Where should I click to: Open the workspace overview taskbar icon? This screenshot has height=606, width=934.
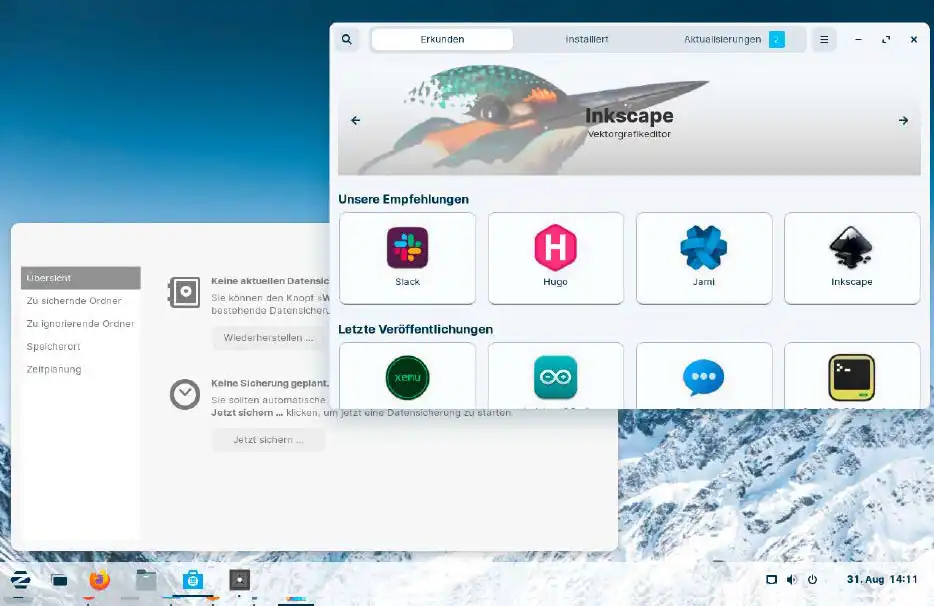click(59, 580)
